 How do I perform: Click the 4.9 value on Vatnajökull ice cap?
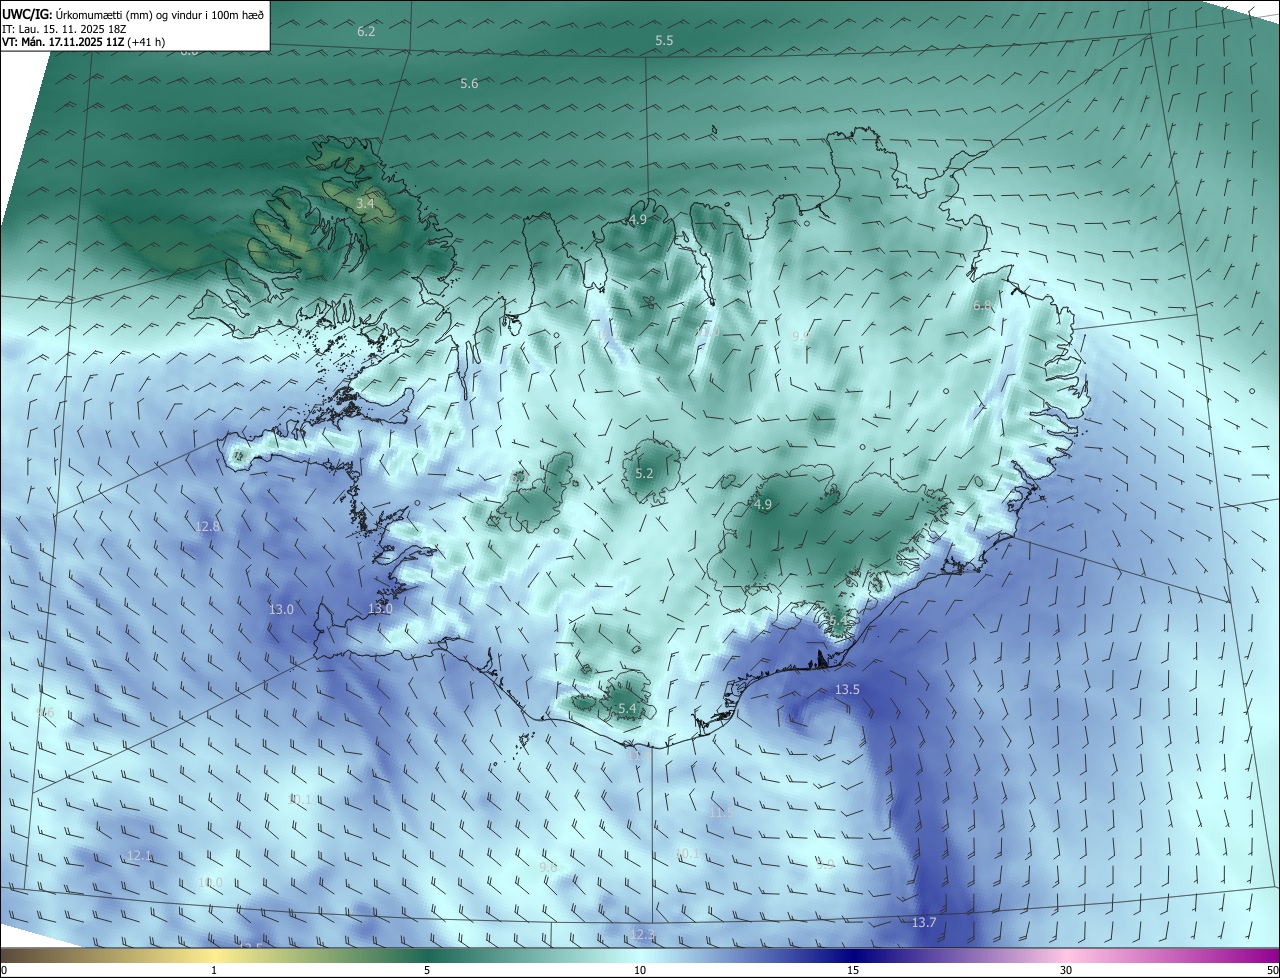[763, 504]
